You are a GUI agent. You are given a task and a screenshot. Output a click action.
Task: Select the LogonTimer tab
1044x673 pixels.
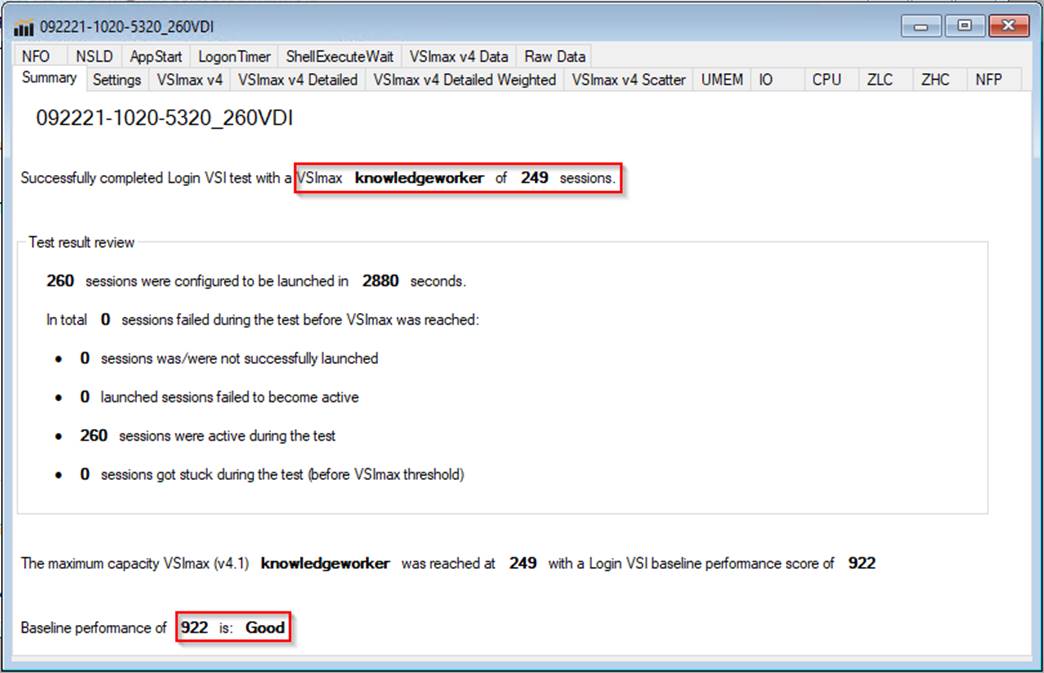tap(234, 57)
